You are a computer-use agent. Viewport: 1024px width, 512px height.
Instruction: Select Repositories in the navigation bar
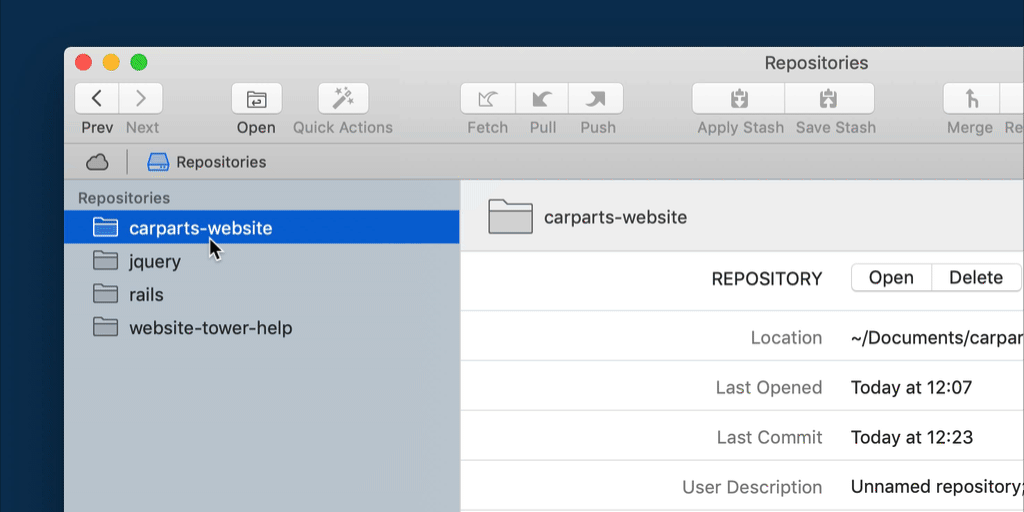coord(207,162)
